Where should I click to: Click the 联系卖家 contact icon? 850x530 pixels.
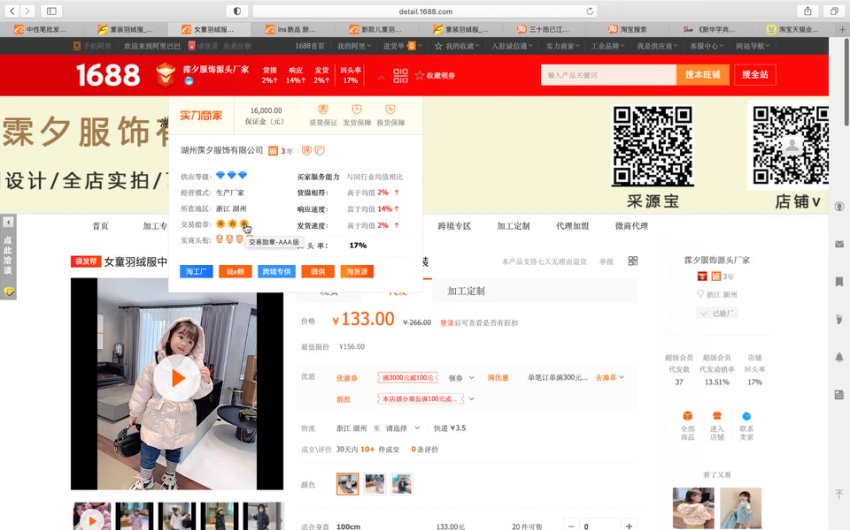point(746,421)
